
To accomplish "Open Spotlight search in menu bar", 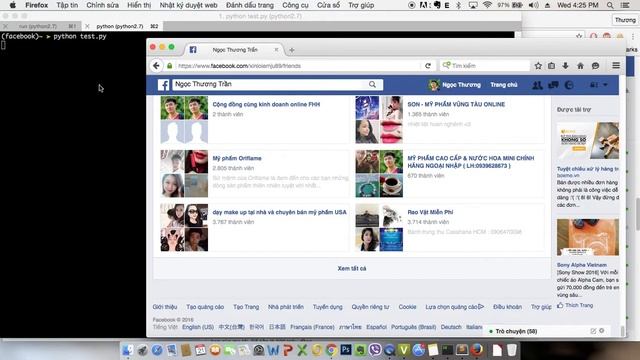I will [610, 5].
